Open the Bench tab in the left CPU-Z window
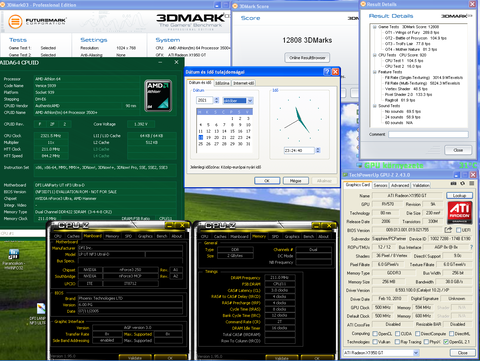The image size is (480, 361). 162,236
